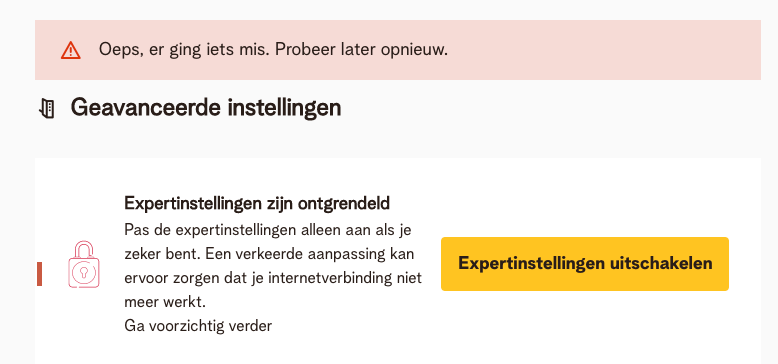Click the 'Probeer later opnieuw' sentence

click(x=361, y=50)
